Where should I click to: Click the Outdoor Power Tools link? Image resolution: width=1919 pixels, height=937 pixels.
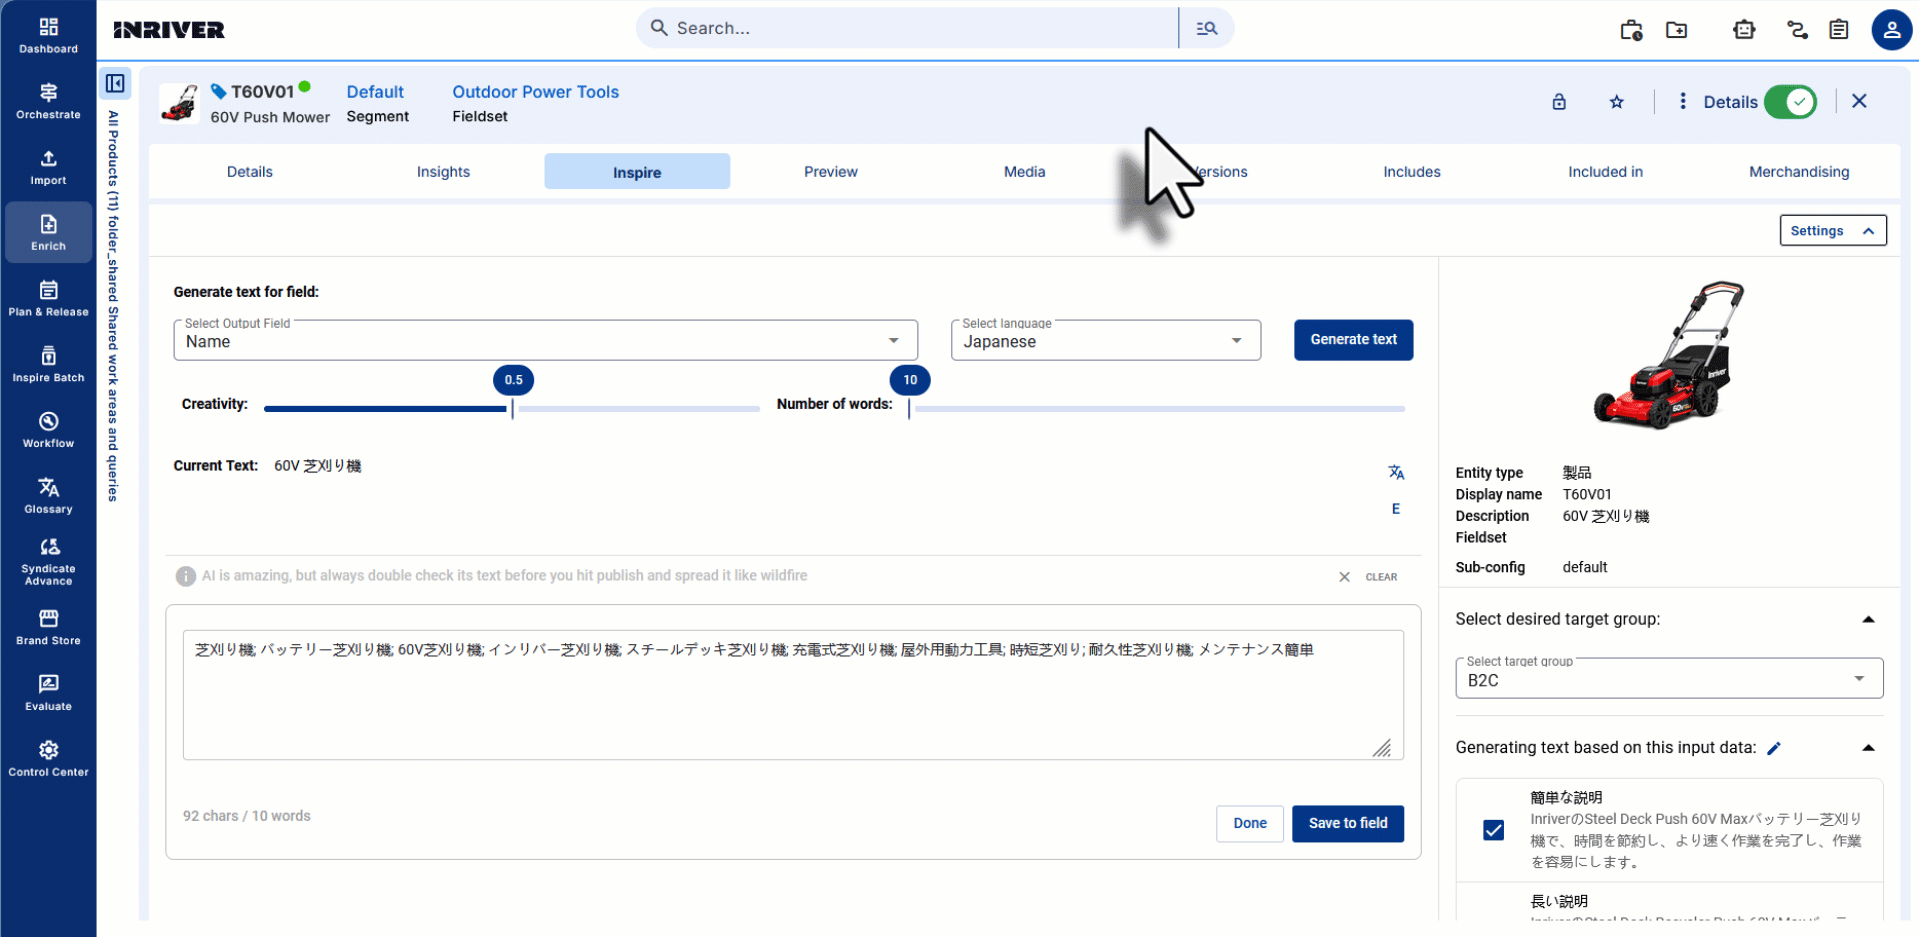click(x=535, y=92)
